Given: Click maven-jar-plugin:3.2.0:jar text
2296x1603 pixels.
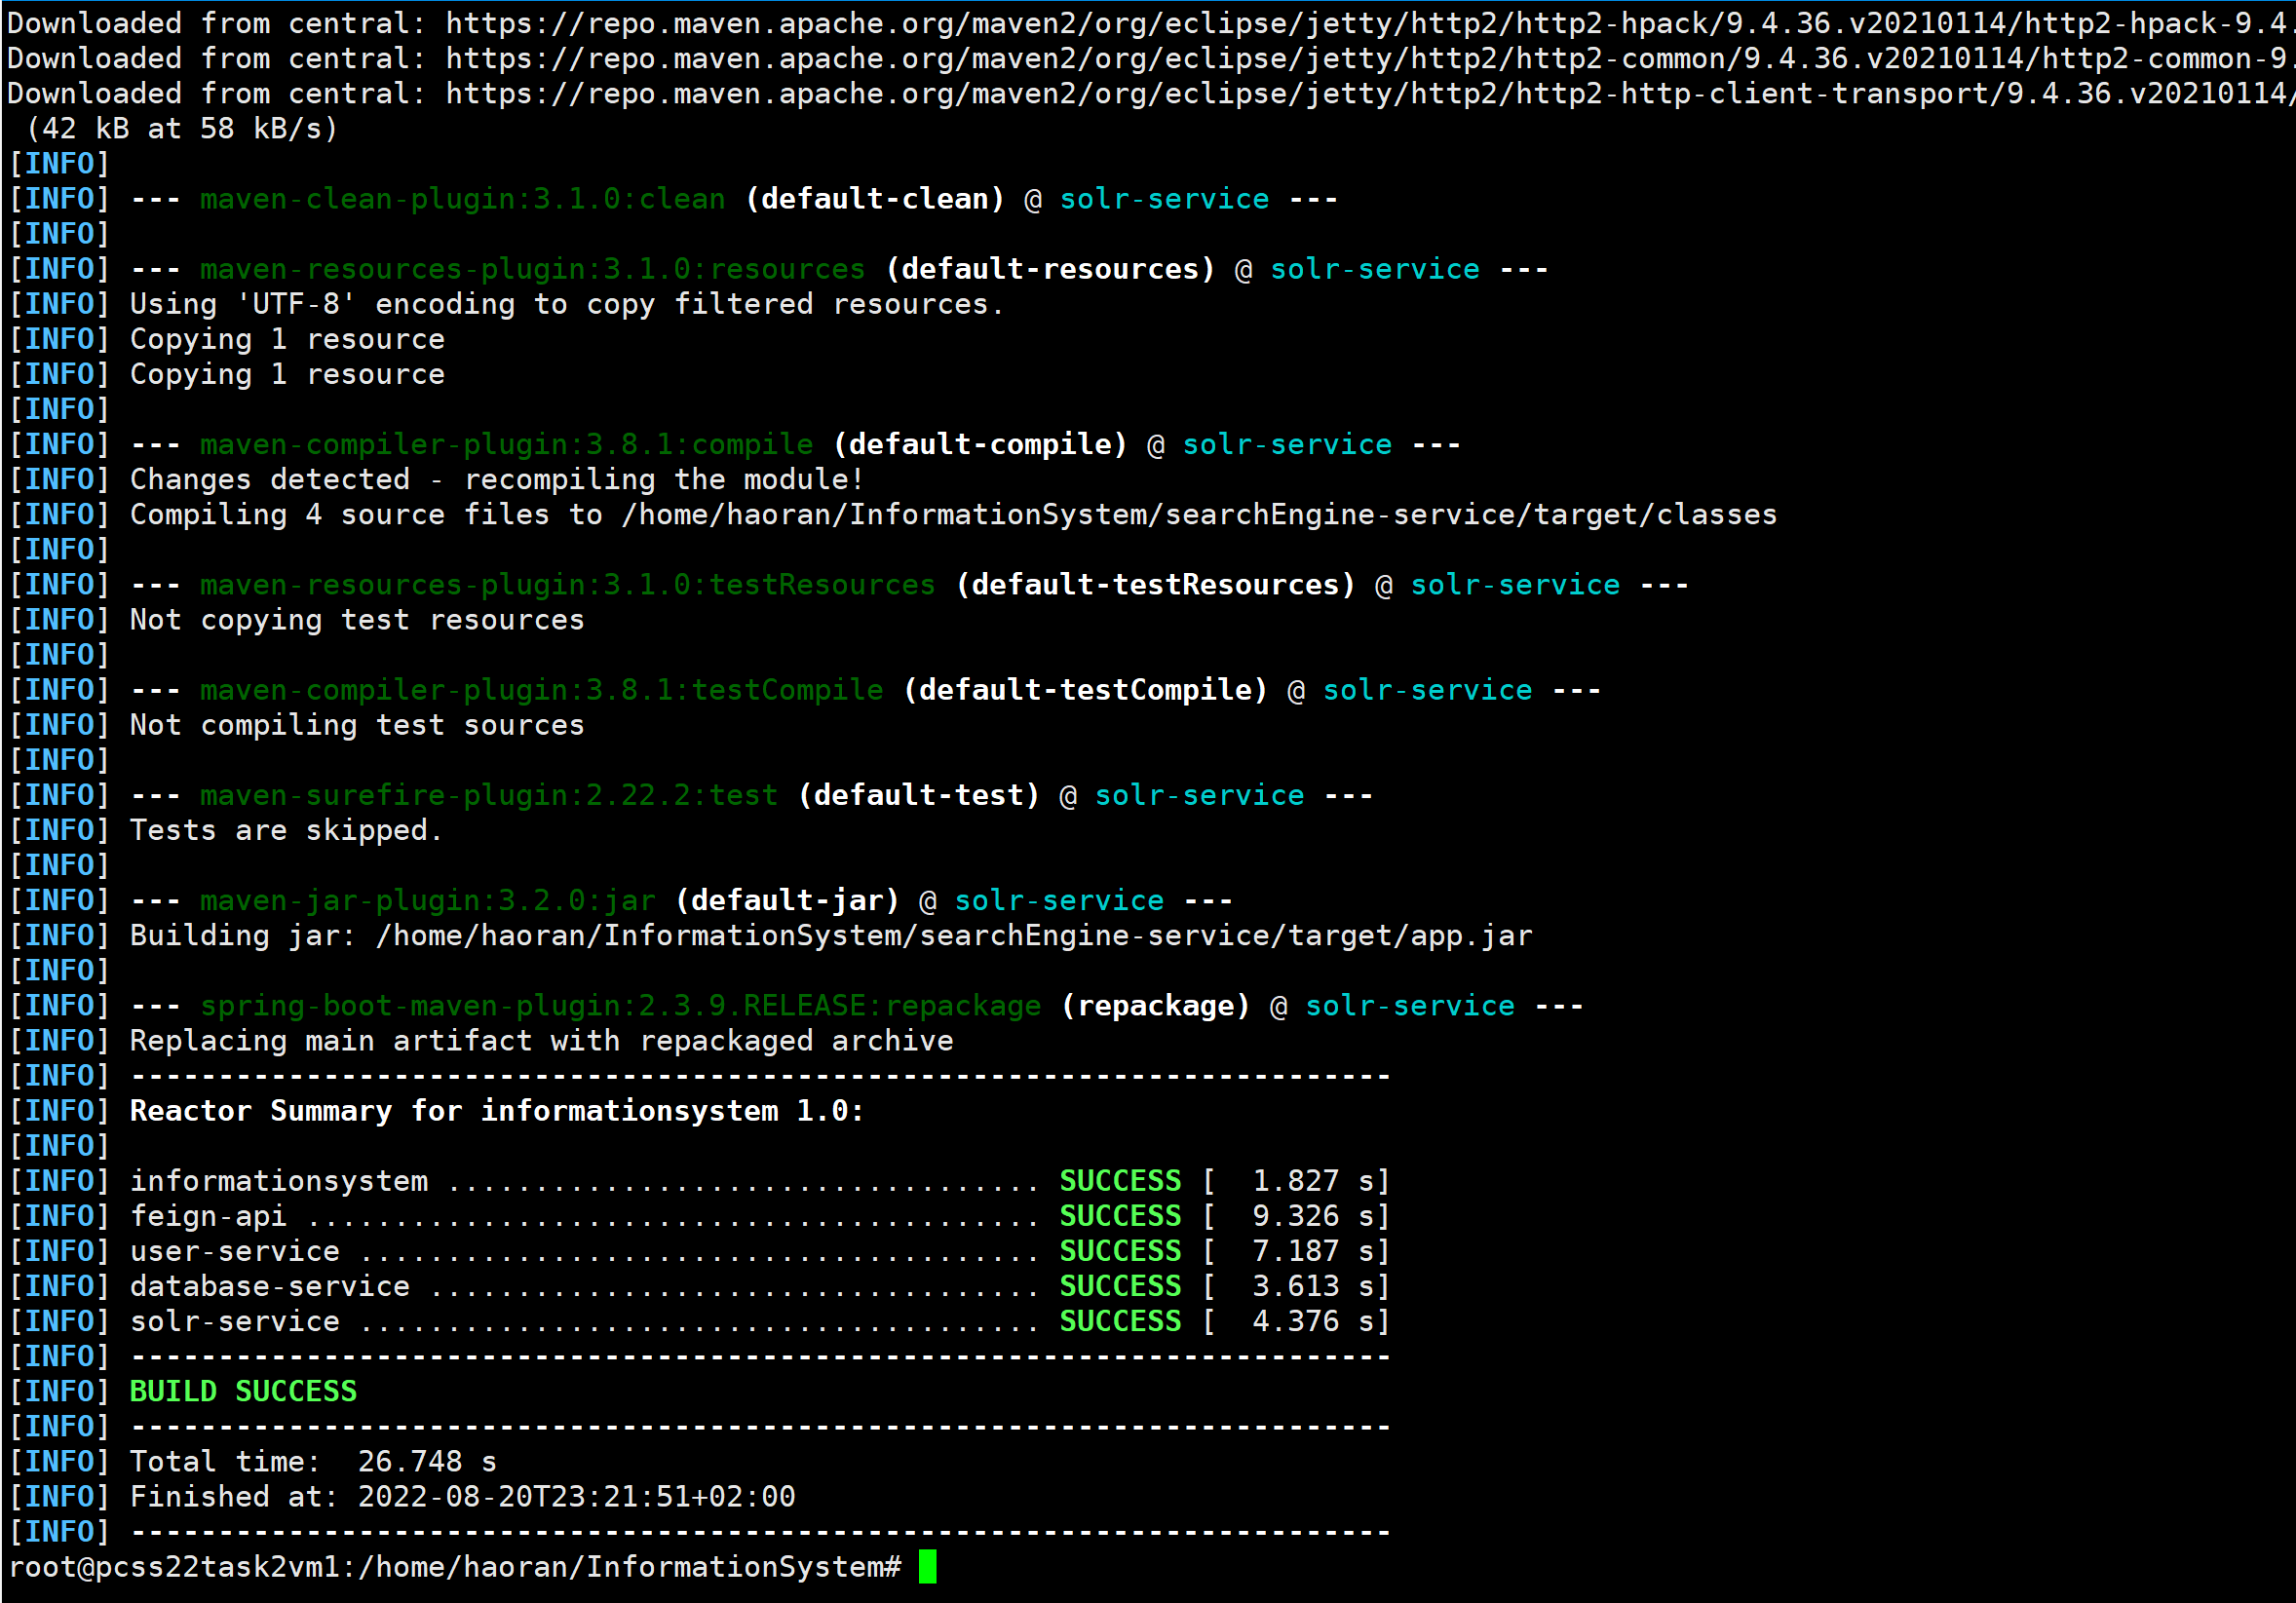Looking at the screenshot, I should [427, 900].
